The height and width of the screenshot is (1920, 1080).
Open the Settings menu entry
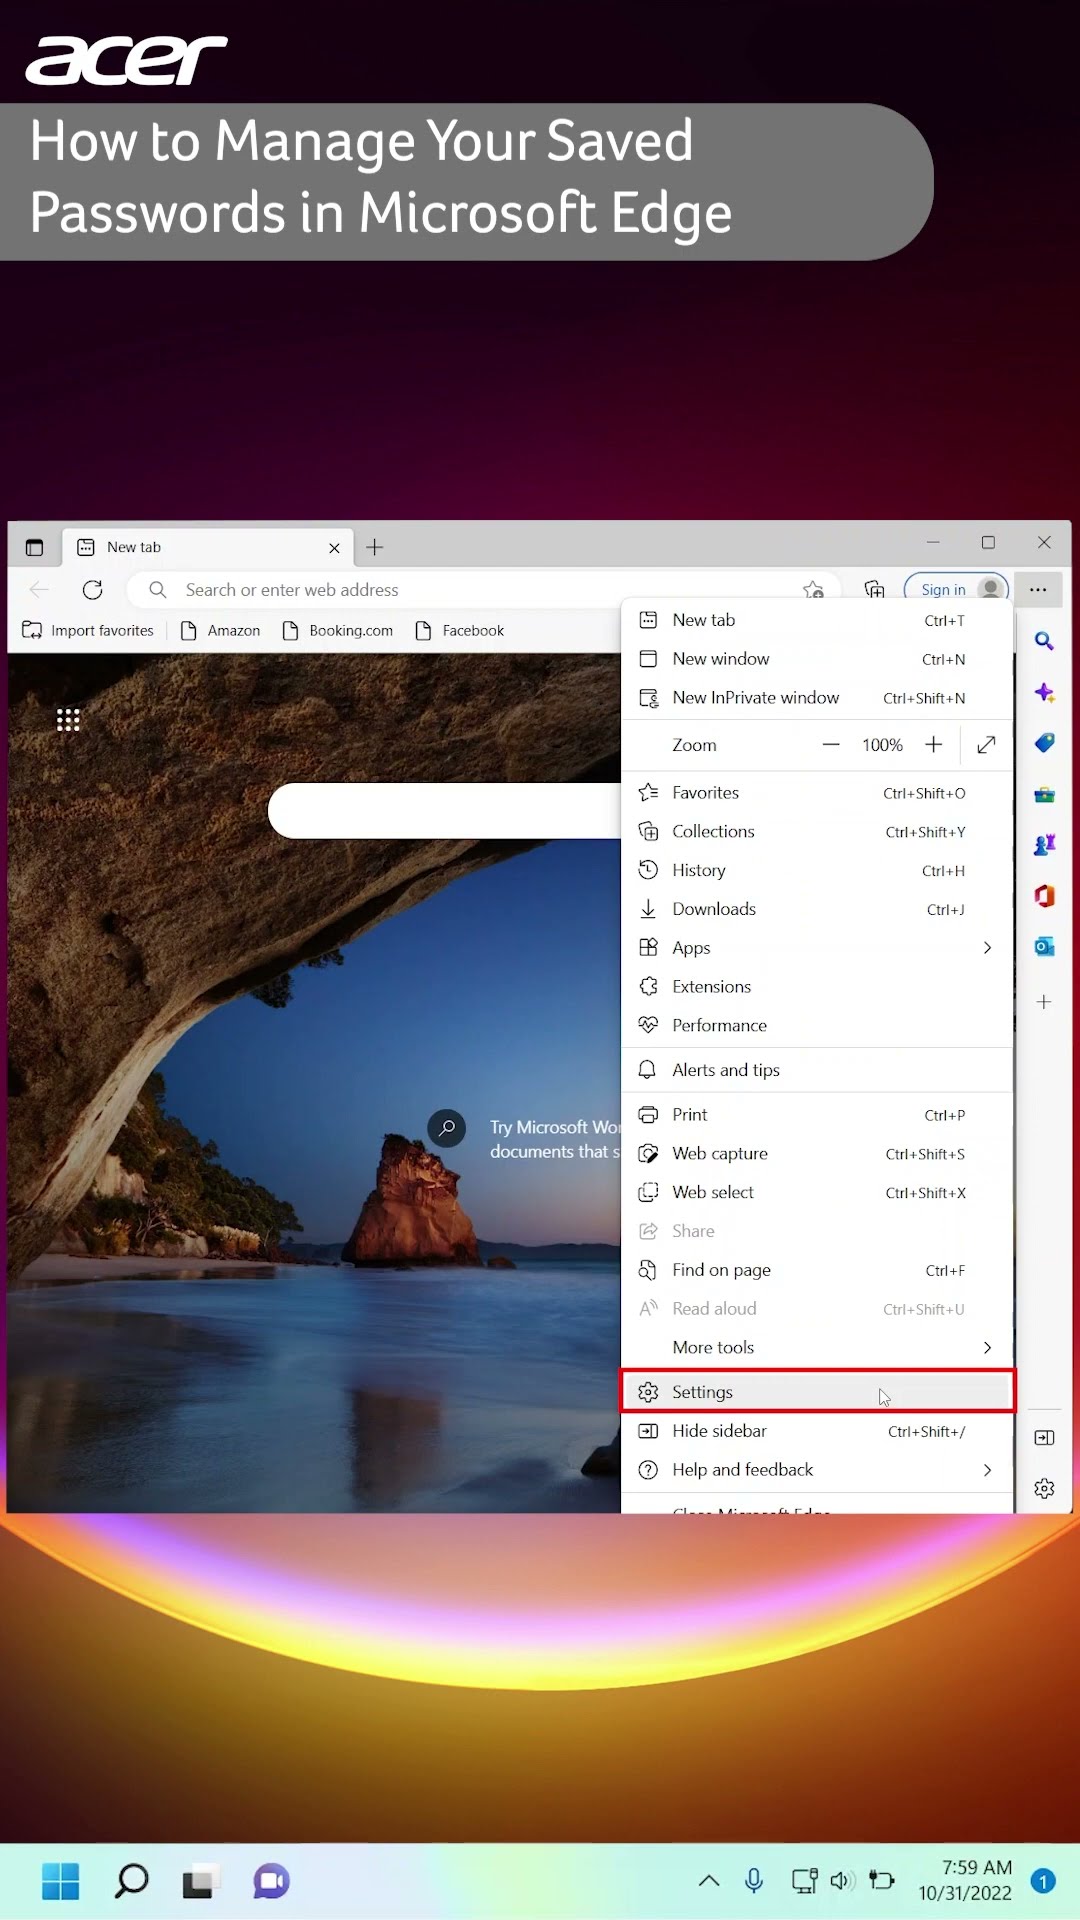click(x=817, y=1391)
